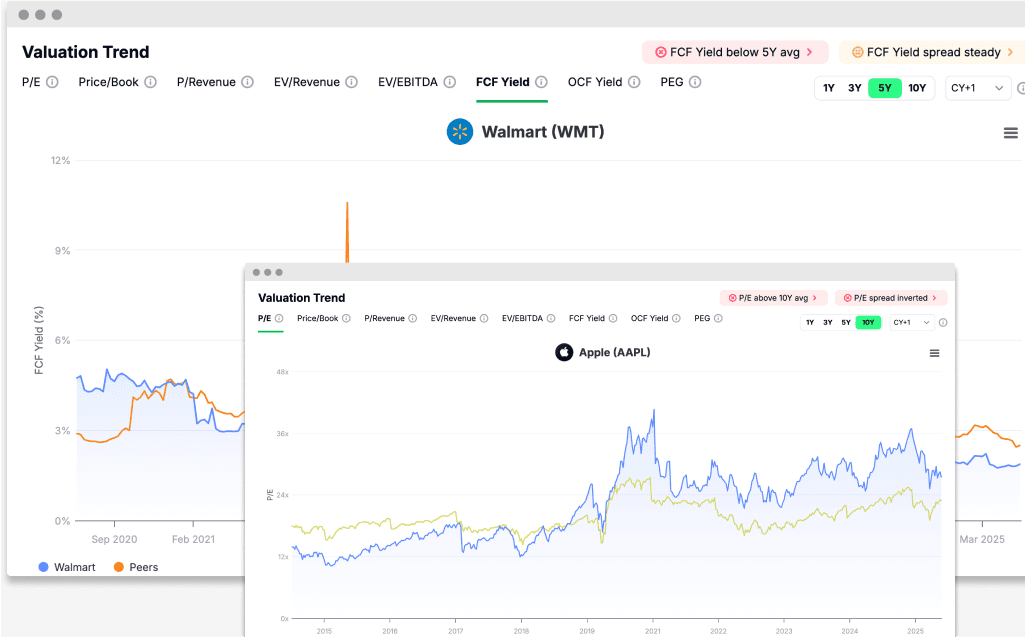Select 3Y range in Apple window
This screenshot has width=1025, height=637.
point(828,322)
